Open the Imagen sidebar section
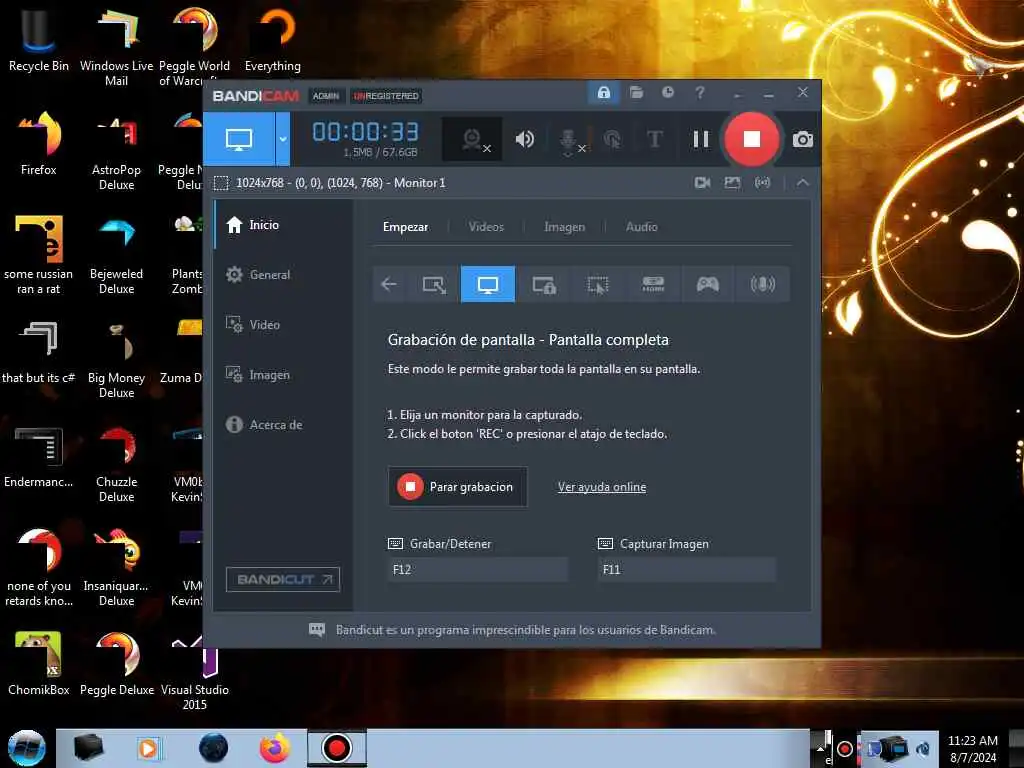Screen dimensions: 1024x768 click(283, 375)
